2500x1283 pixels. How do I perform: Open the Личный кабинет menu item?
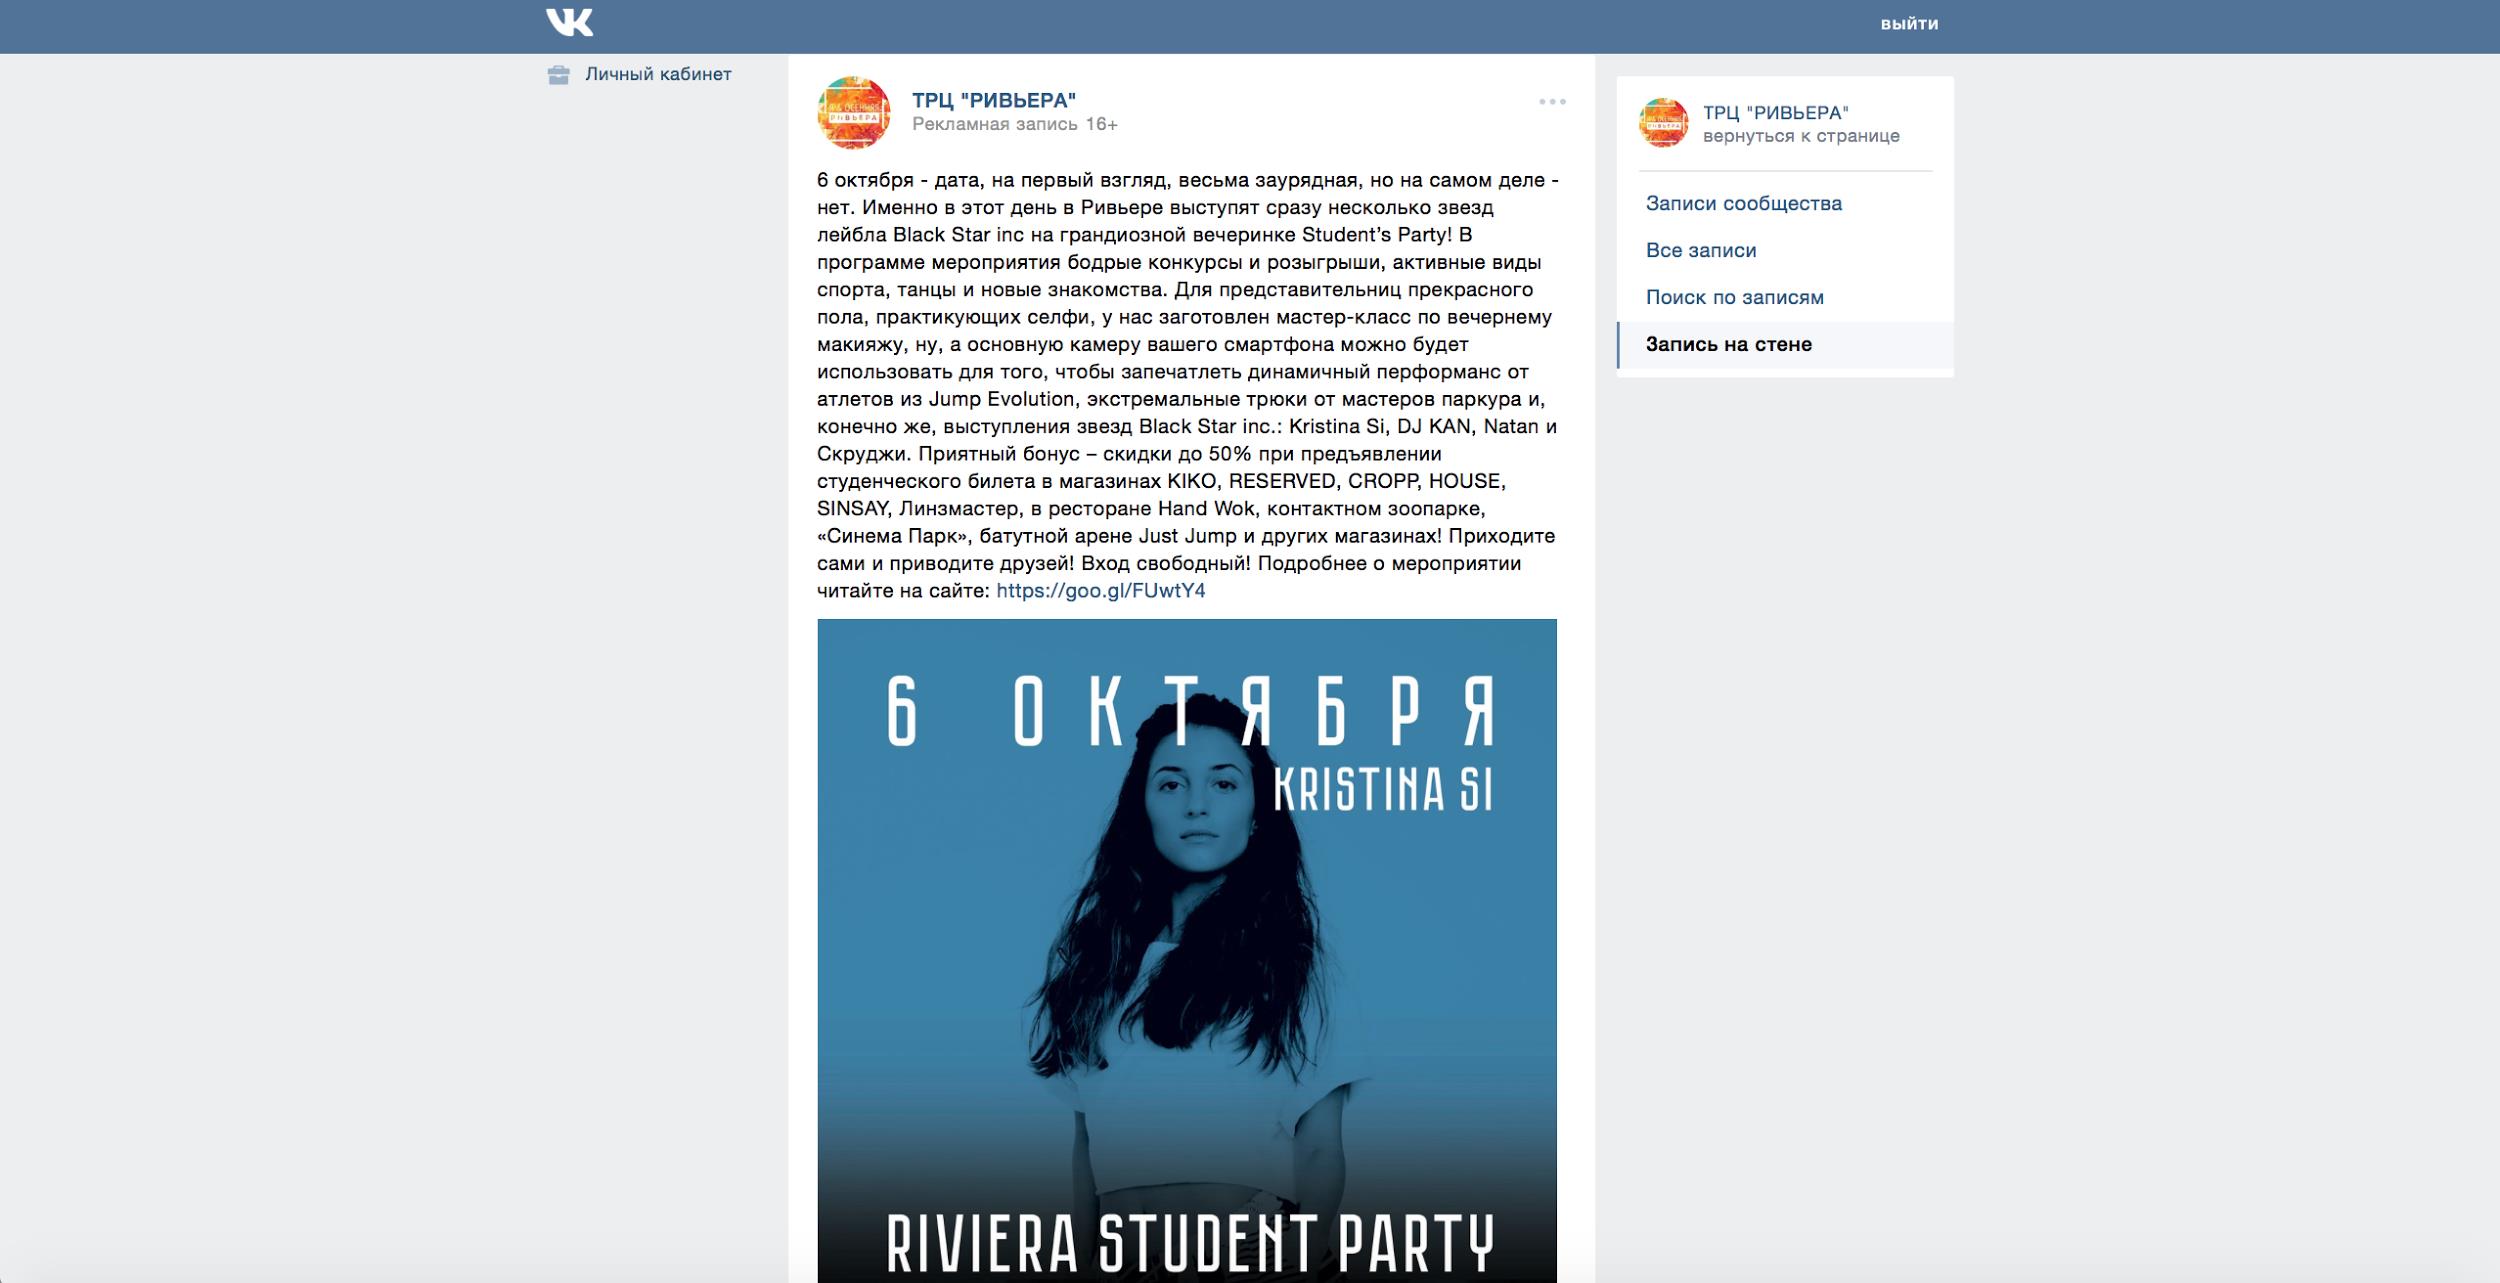(x=658, y=74)
